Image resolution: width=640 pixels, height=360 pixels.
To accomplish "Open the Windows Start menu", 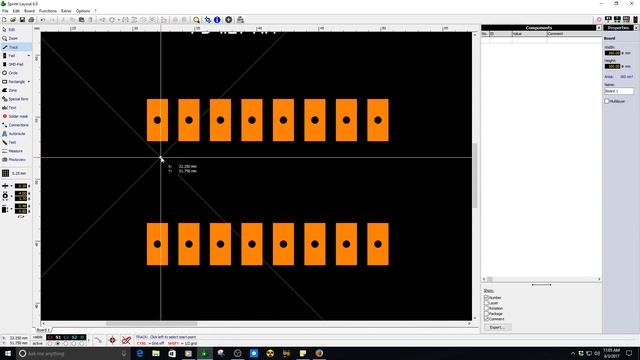I will (8, 353).
